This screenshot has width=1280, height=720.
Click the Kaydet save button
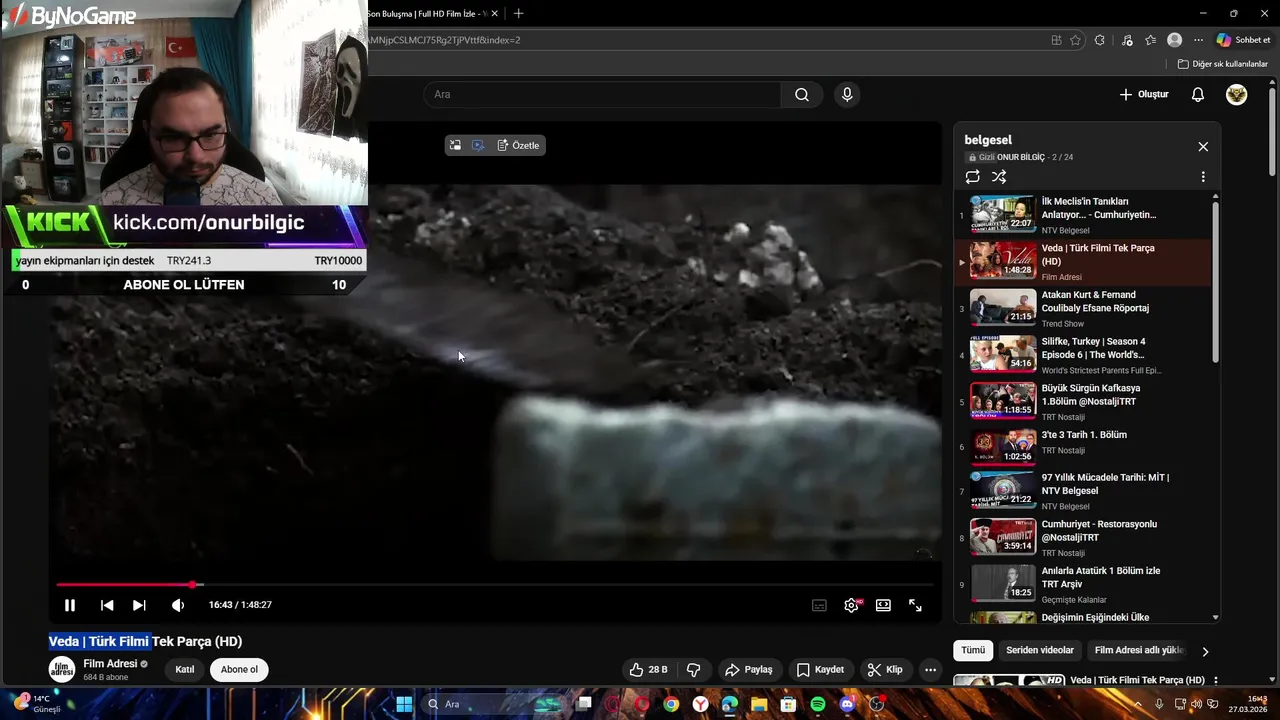coord(820,670)
